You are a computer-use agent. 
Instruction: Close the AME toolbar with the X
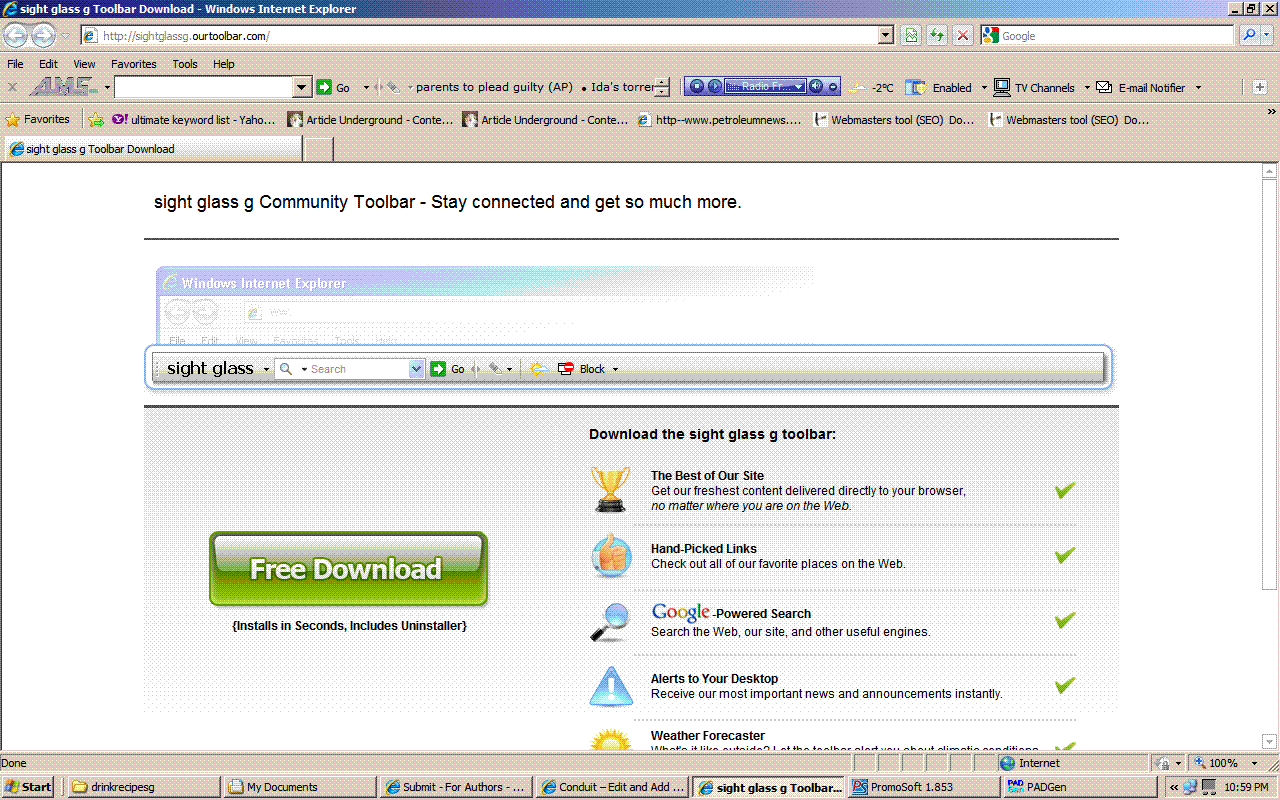[x=12, y=88]
